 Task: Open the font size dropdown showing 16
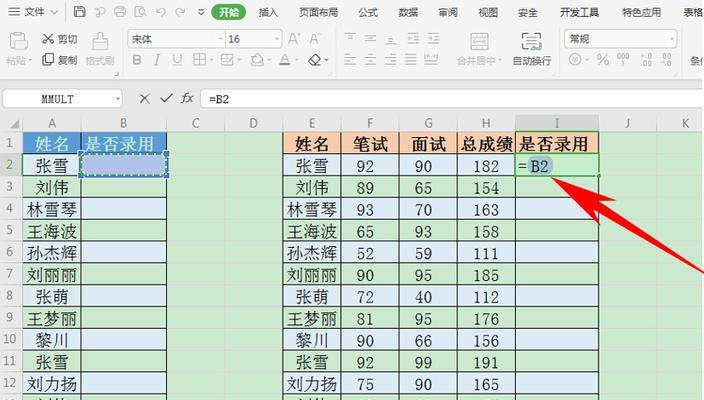277,39
